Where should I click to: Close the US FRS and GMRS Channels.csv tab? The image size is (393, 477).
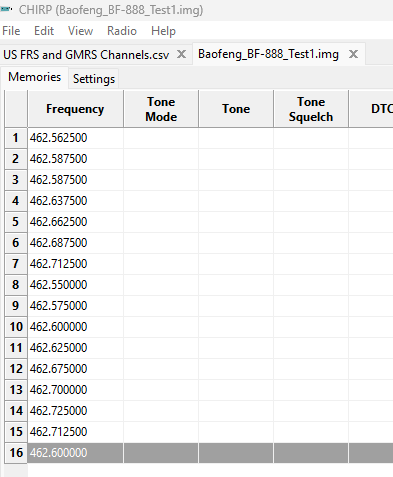181,54
